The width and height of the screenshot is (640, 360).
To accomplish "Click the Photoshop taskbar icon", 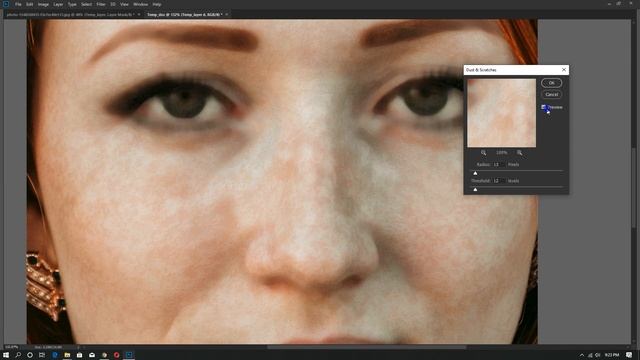I will point(129,355).
